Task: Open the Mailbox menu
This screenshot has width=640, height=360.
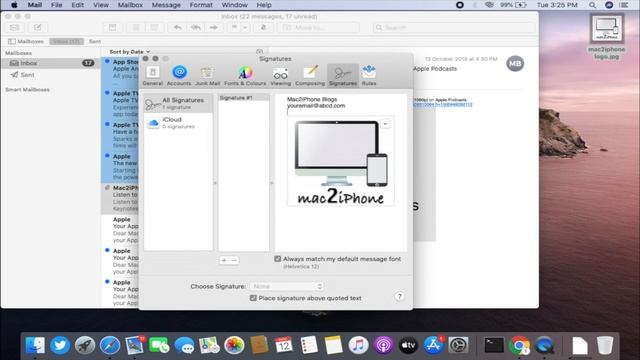Action: 130,5
